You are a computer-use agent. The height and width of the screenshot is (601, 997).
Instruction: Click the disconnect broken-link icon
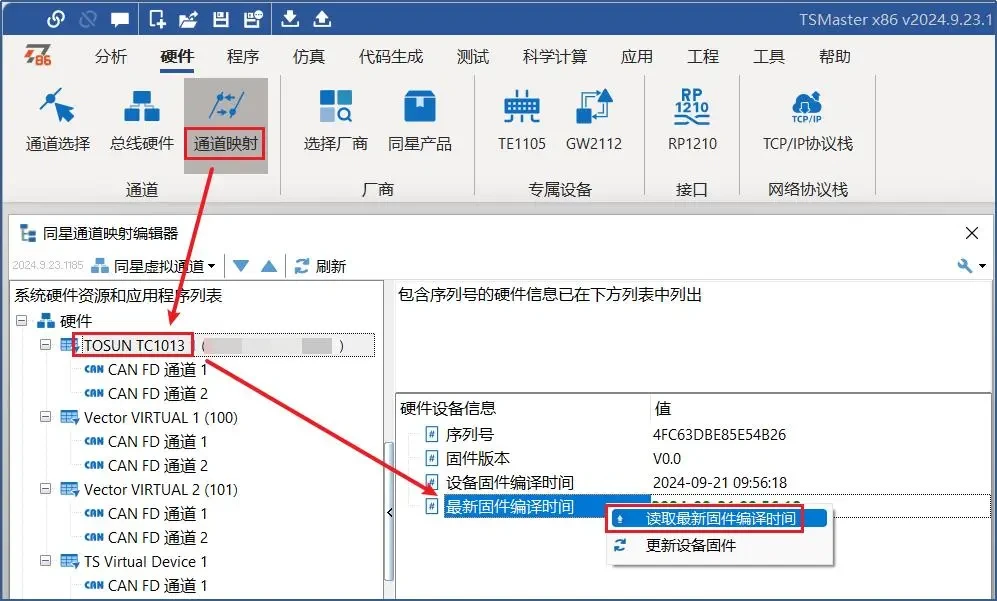(87, 20)
